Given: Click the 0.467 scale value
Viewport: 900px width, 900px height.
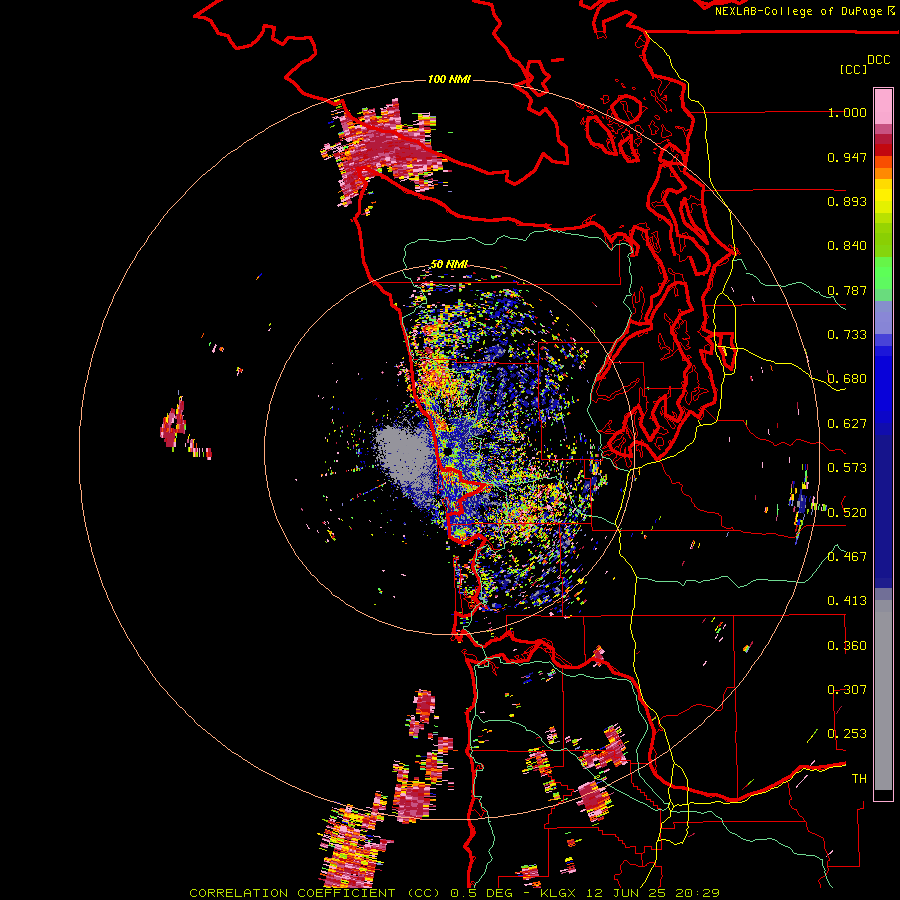Looking at the screenshot, I should [x=847, y=557].
